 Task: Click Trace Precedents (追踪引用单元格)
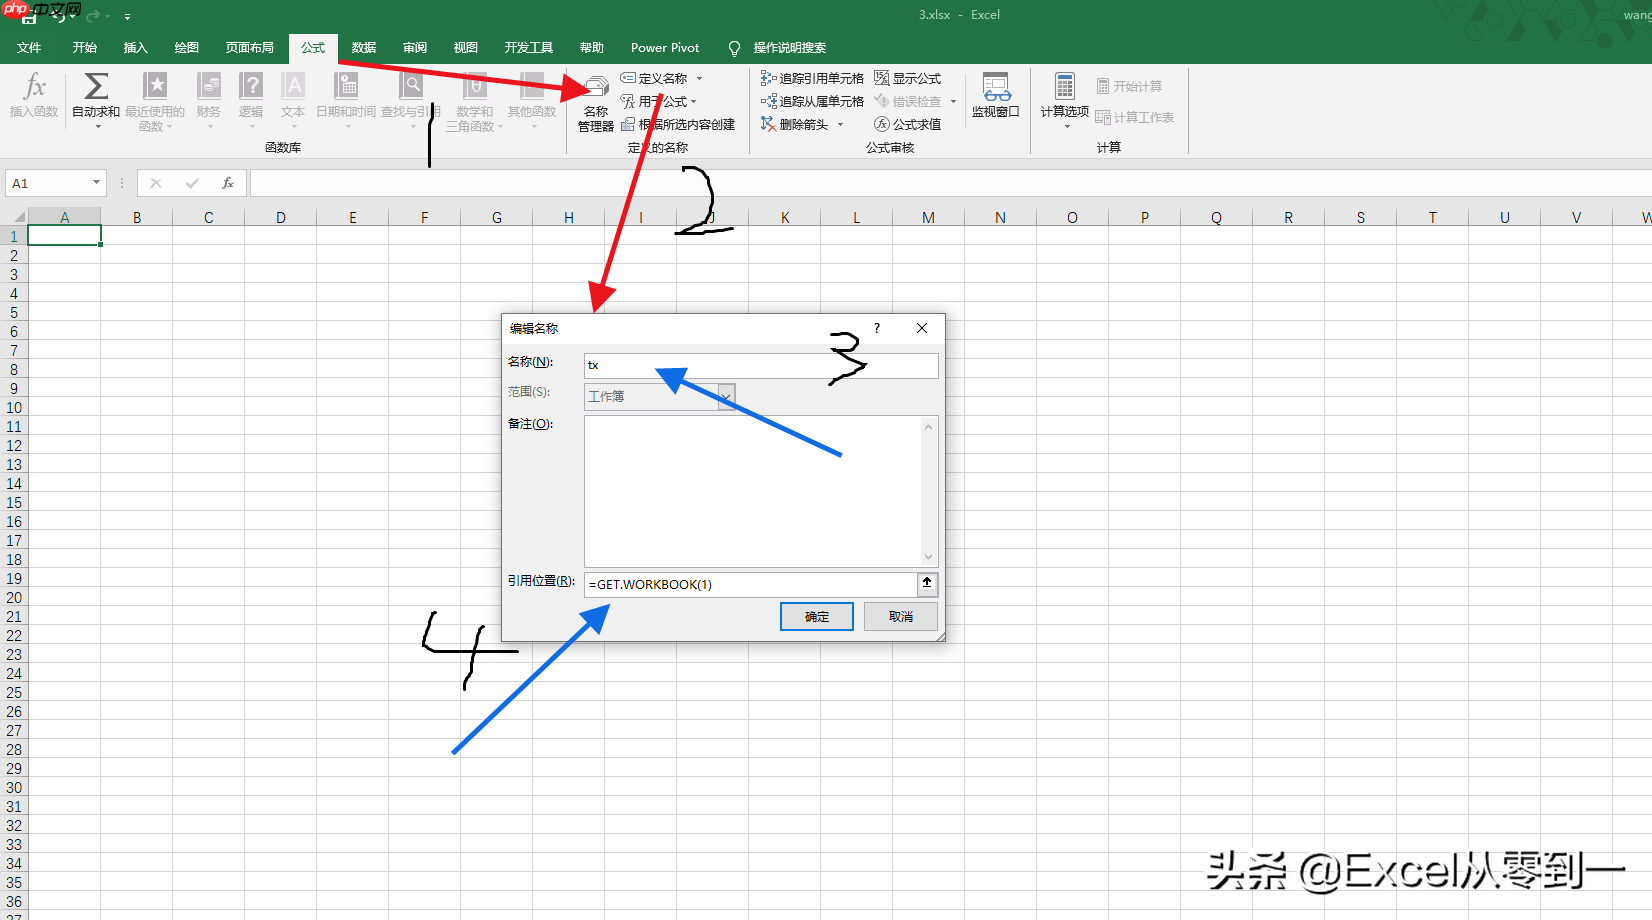pos(812,78)
